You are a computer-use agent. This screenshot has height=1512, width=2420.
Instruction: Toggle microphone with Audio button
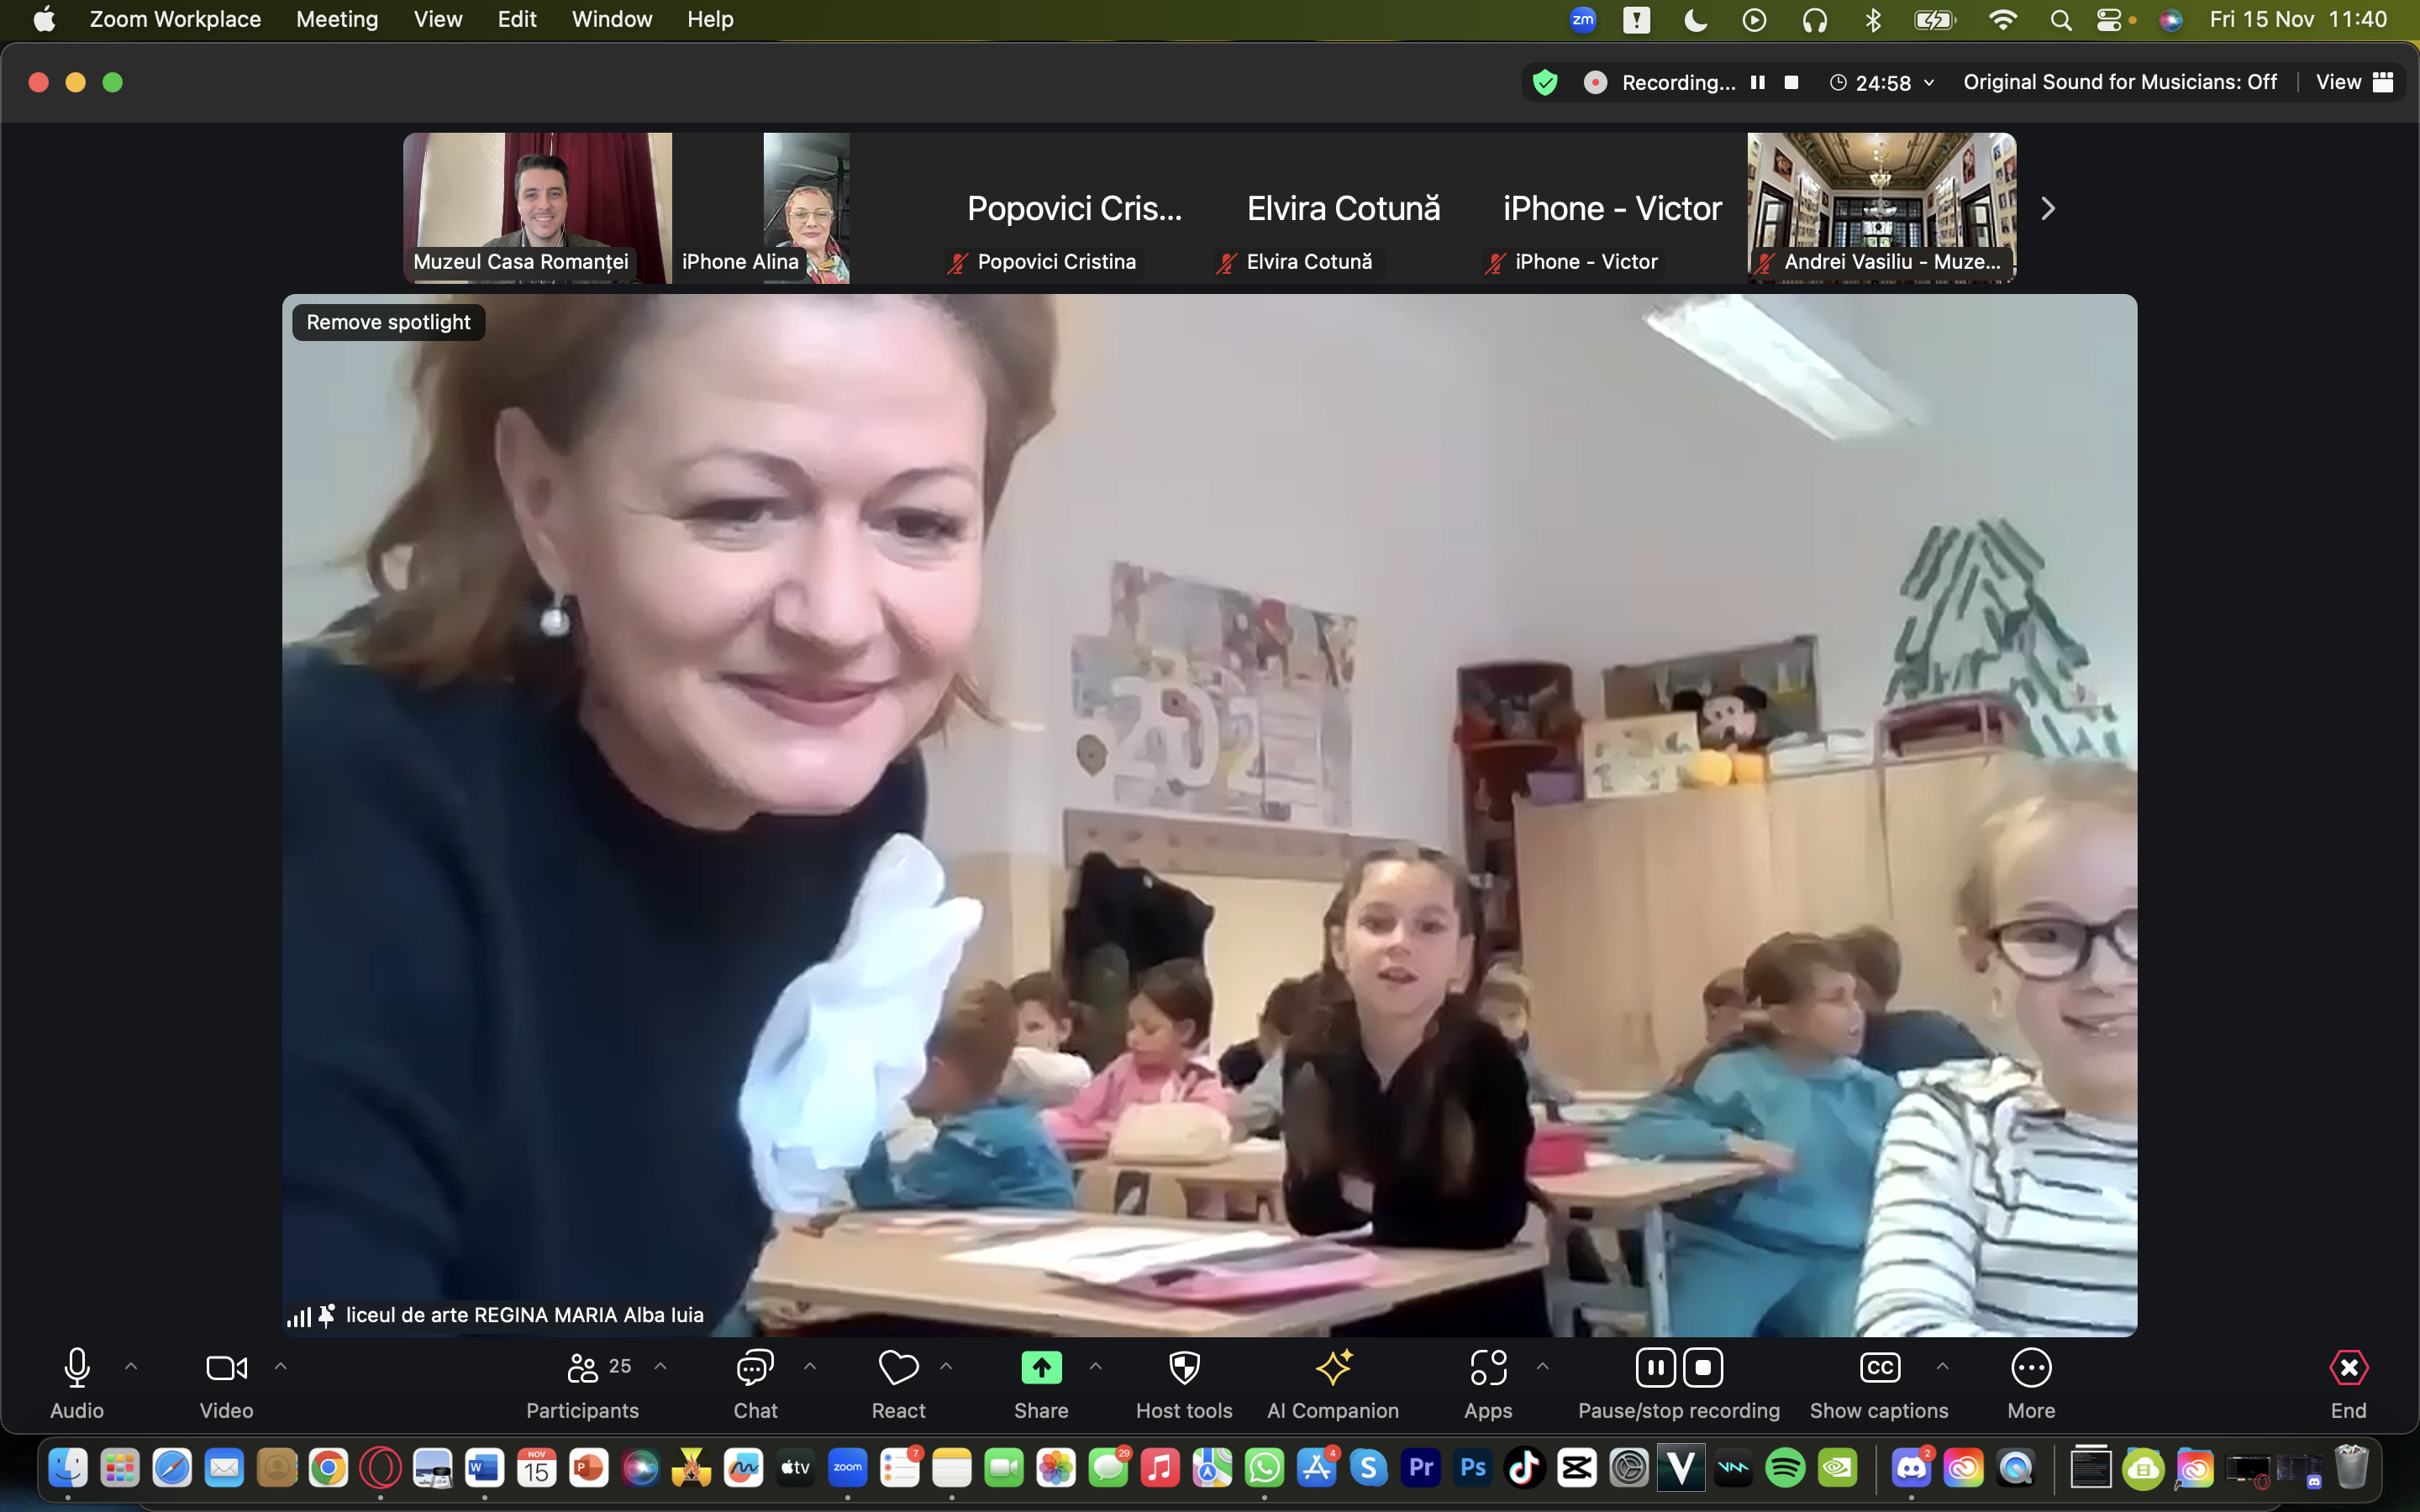click(x=77, y=1368)
